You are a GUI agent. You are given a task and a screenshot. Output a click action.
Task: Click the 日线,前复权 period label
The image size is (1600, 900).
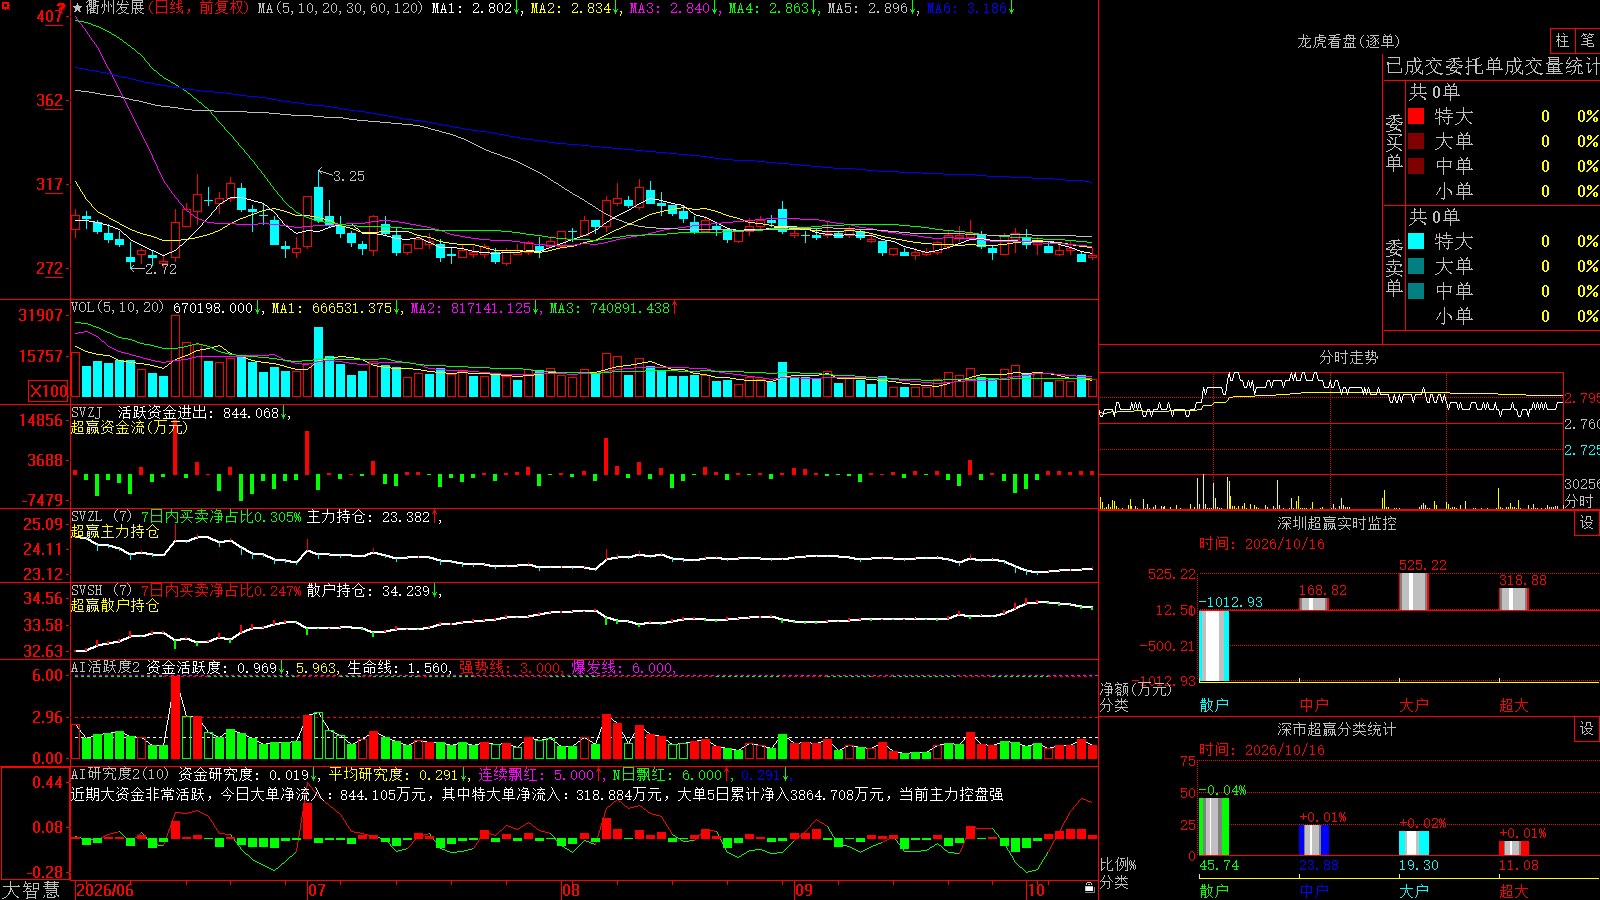point(198,8)
